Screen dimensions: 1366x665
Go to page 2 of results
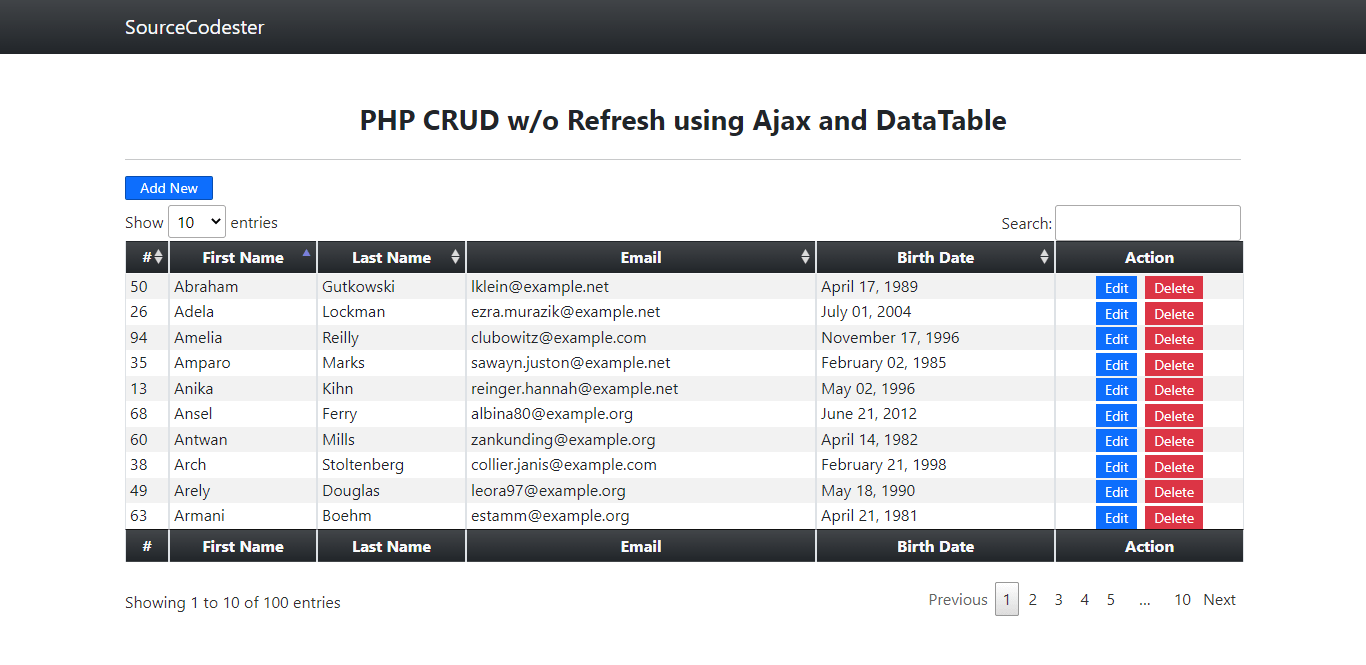point(1033,600)
